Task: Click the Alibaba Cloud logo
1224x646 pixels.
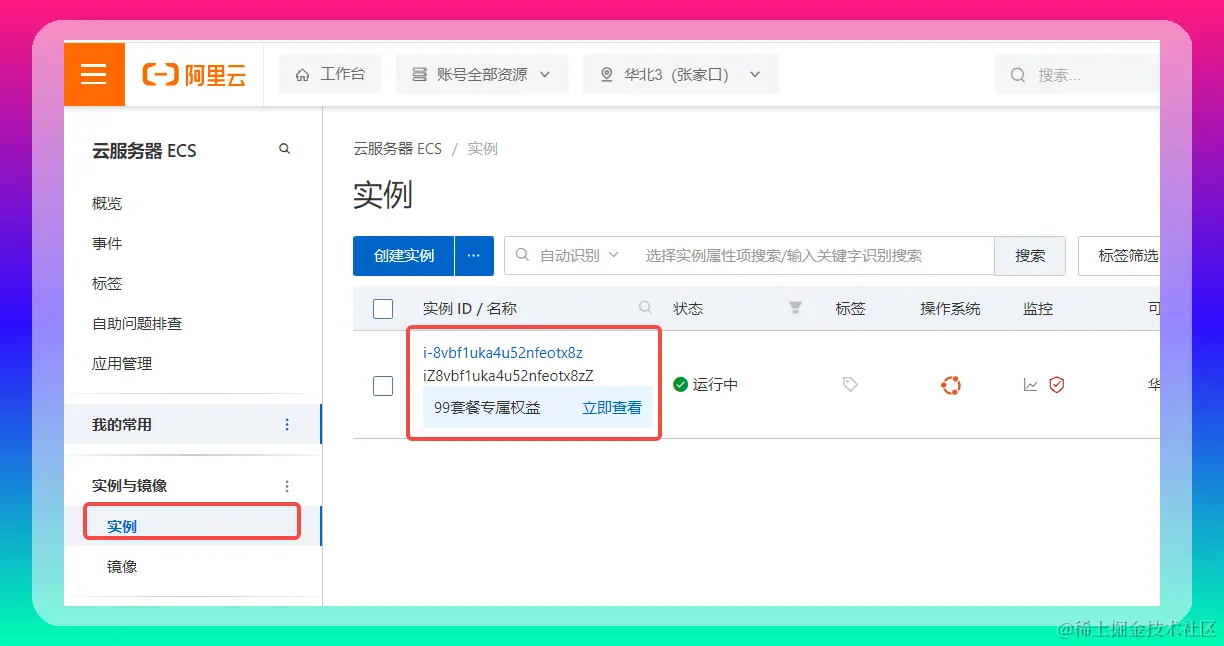Action: pyautogui.click(x=194, y=75)
